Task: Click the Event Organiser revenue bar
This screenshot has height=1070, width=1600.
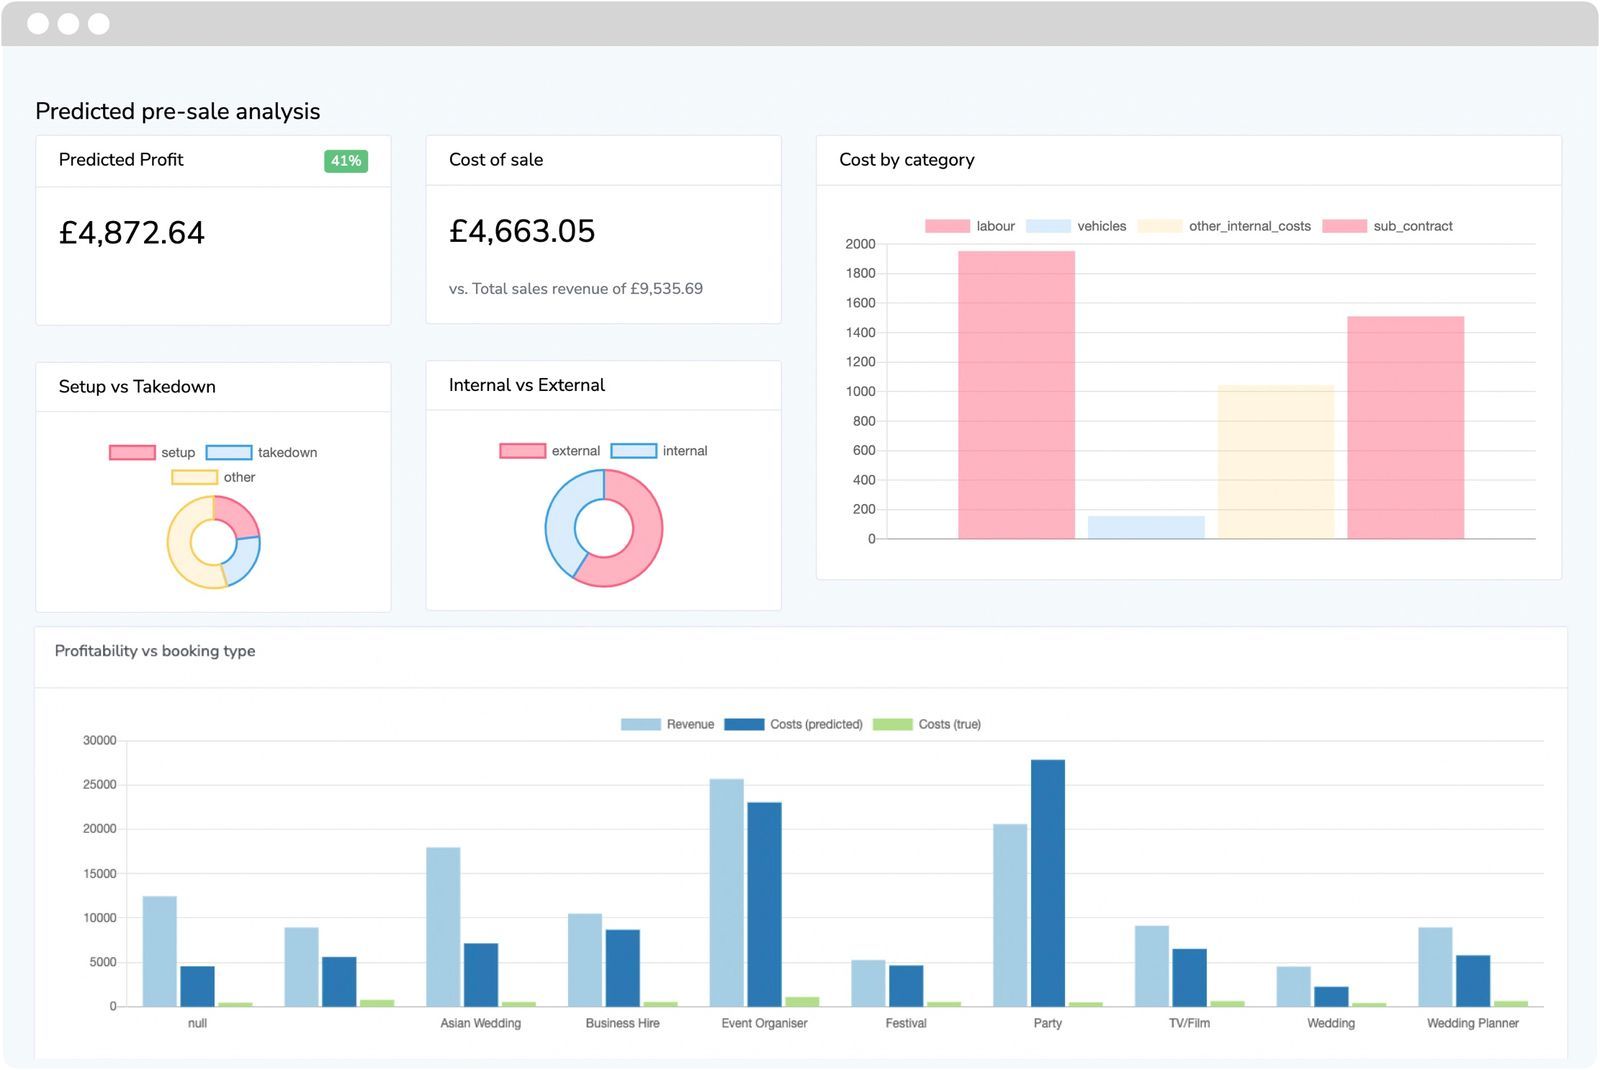Action: click(x=727, y=892)
